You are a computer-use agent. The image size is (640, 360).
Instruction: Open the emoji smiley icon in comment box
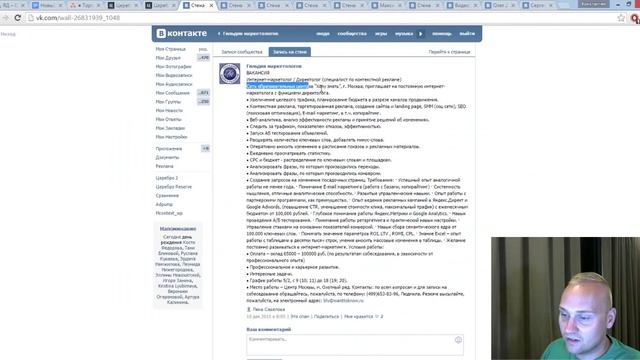click(x=458, y=340)
